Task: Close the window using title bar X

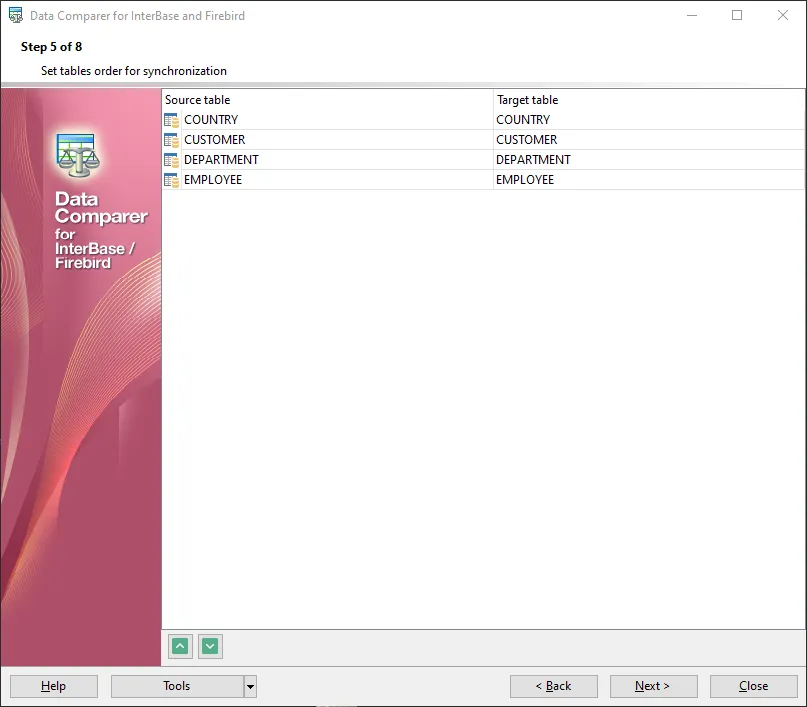Action: pos(782,15)
